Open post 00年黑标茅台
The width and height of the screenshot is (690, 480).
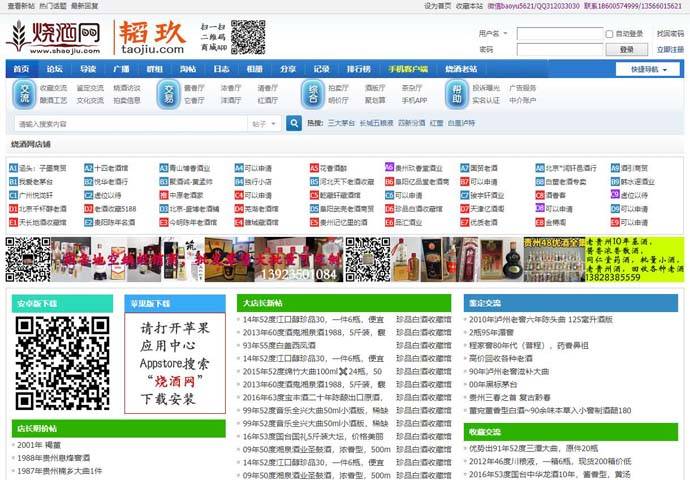coord(493,385)
